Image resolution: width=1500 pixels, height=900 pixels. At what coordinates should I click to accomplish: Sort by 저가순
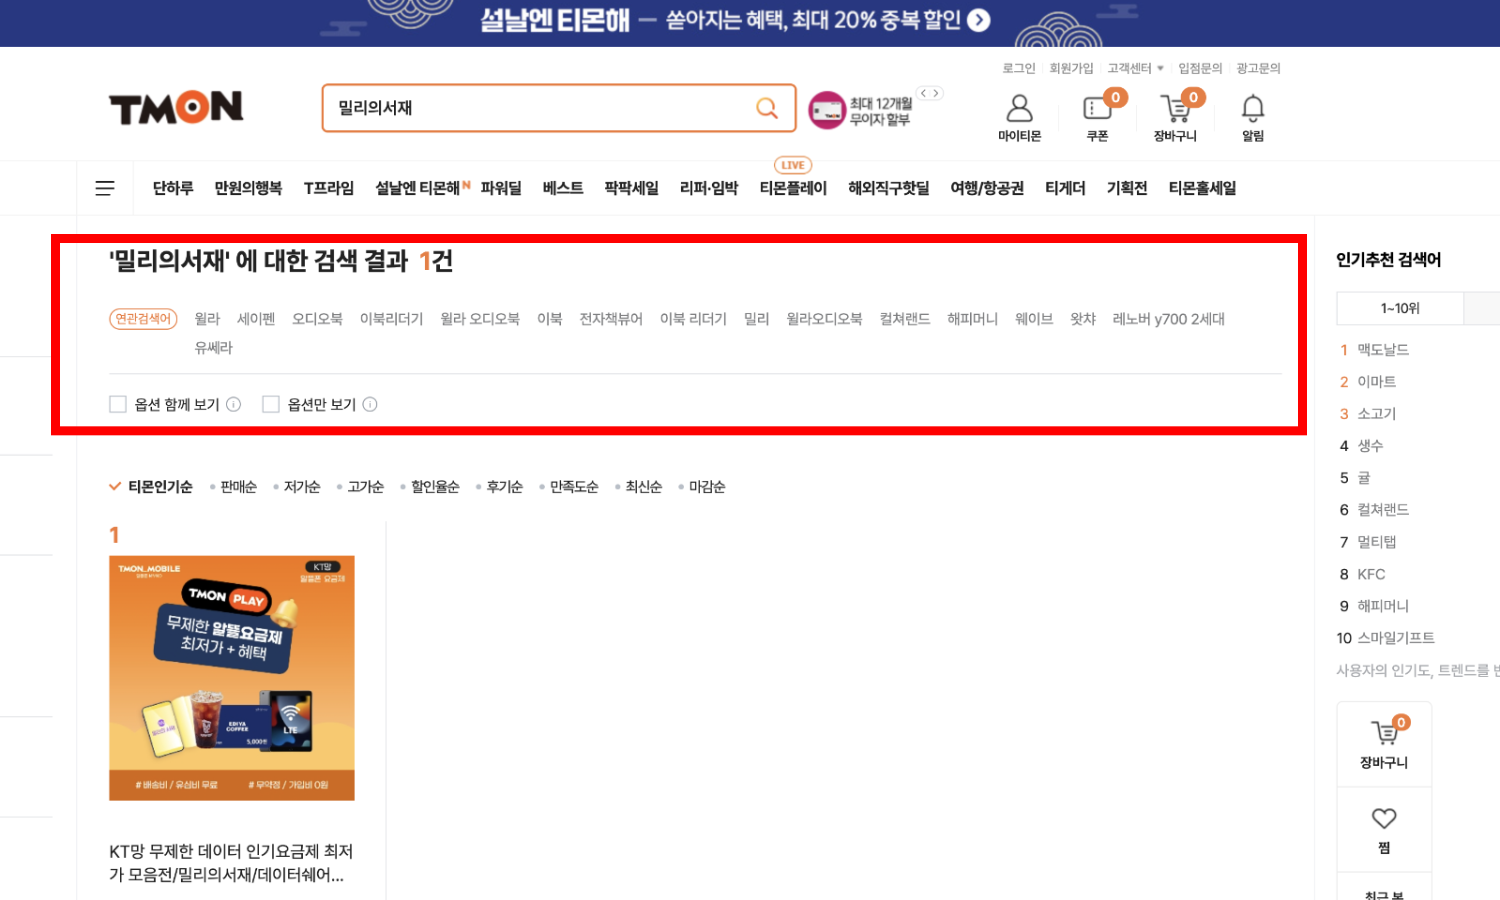301,487
